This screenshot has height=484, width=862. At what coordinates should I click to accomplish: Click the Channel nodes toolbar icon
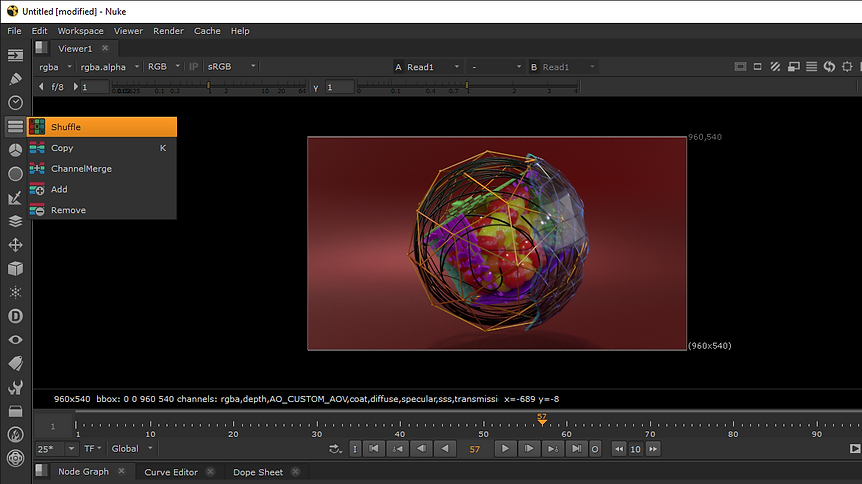click(x=15, y=126)
